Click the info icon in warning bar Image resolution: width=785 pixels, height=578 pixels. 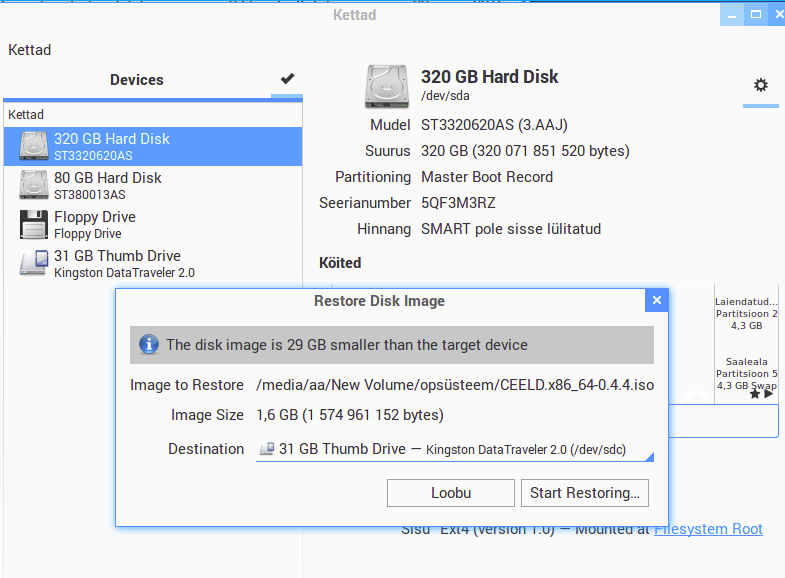coord(149,345)
